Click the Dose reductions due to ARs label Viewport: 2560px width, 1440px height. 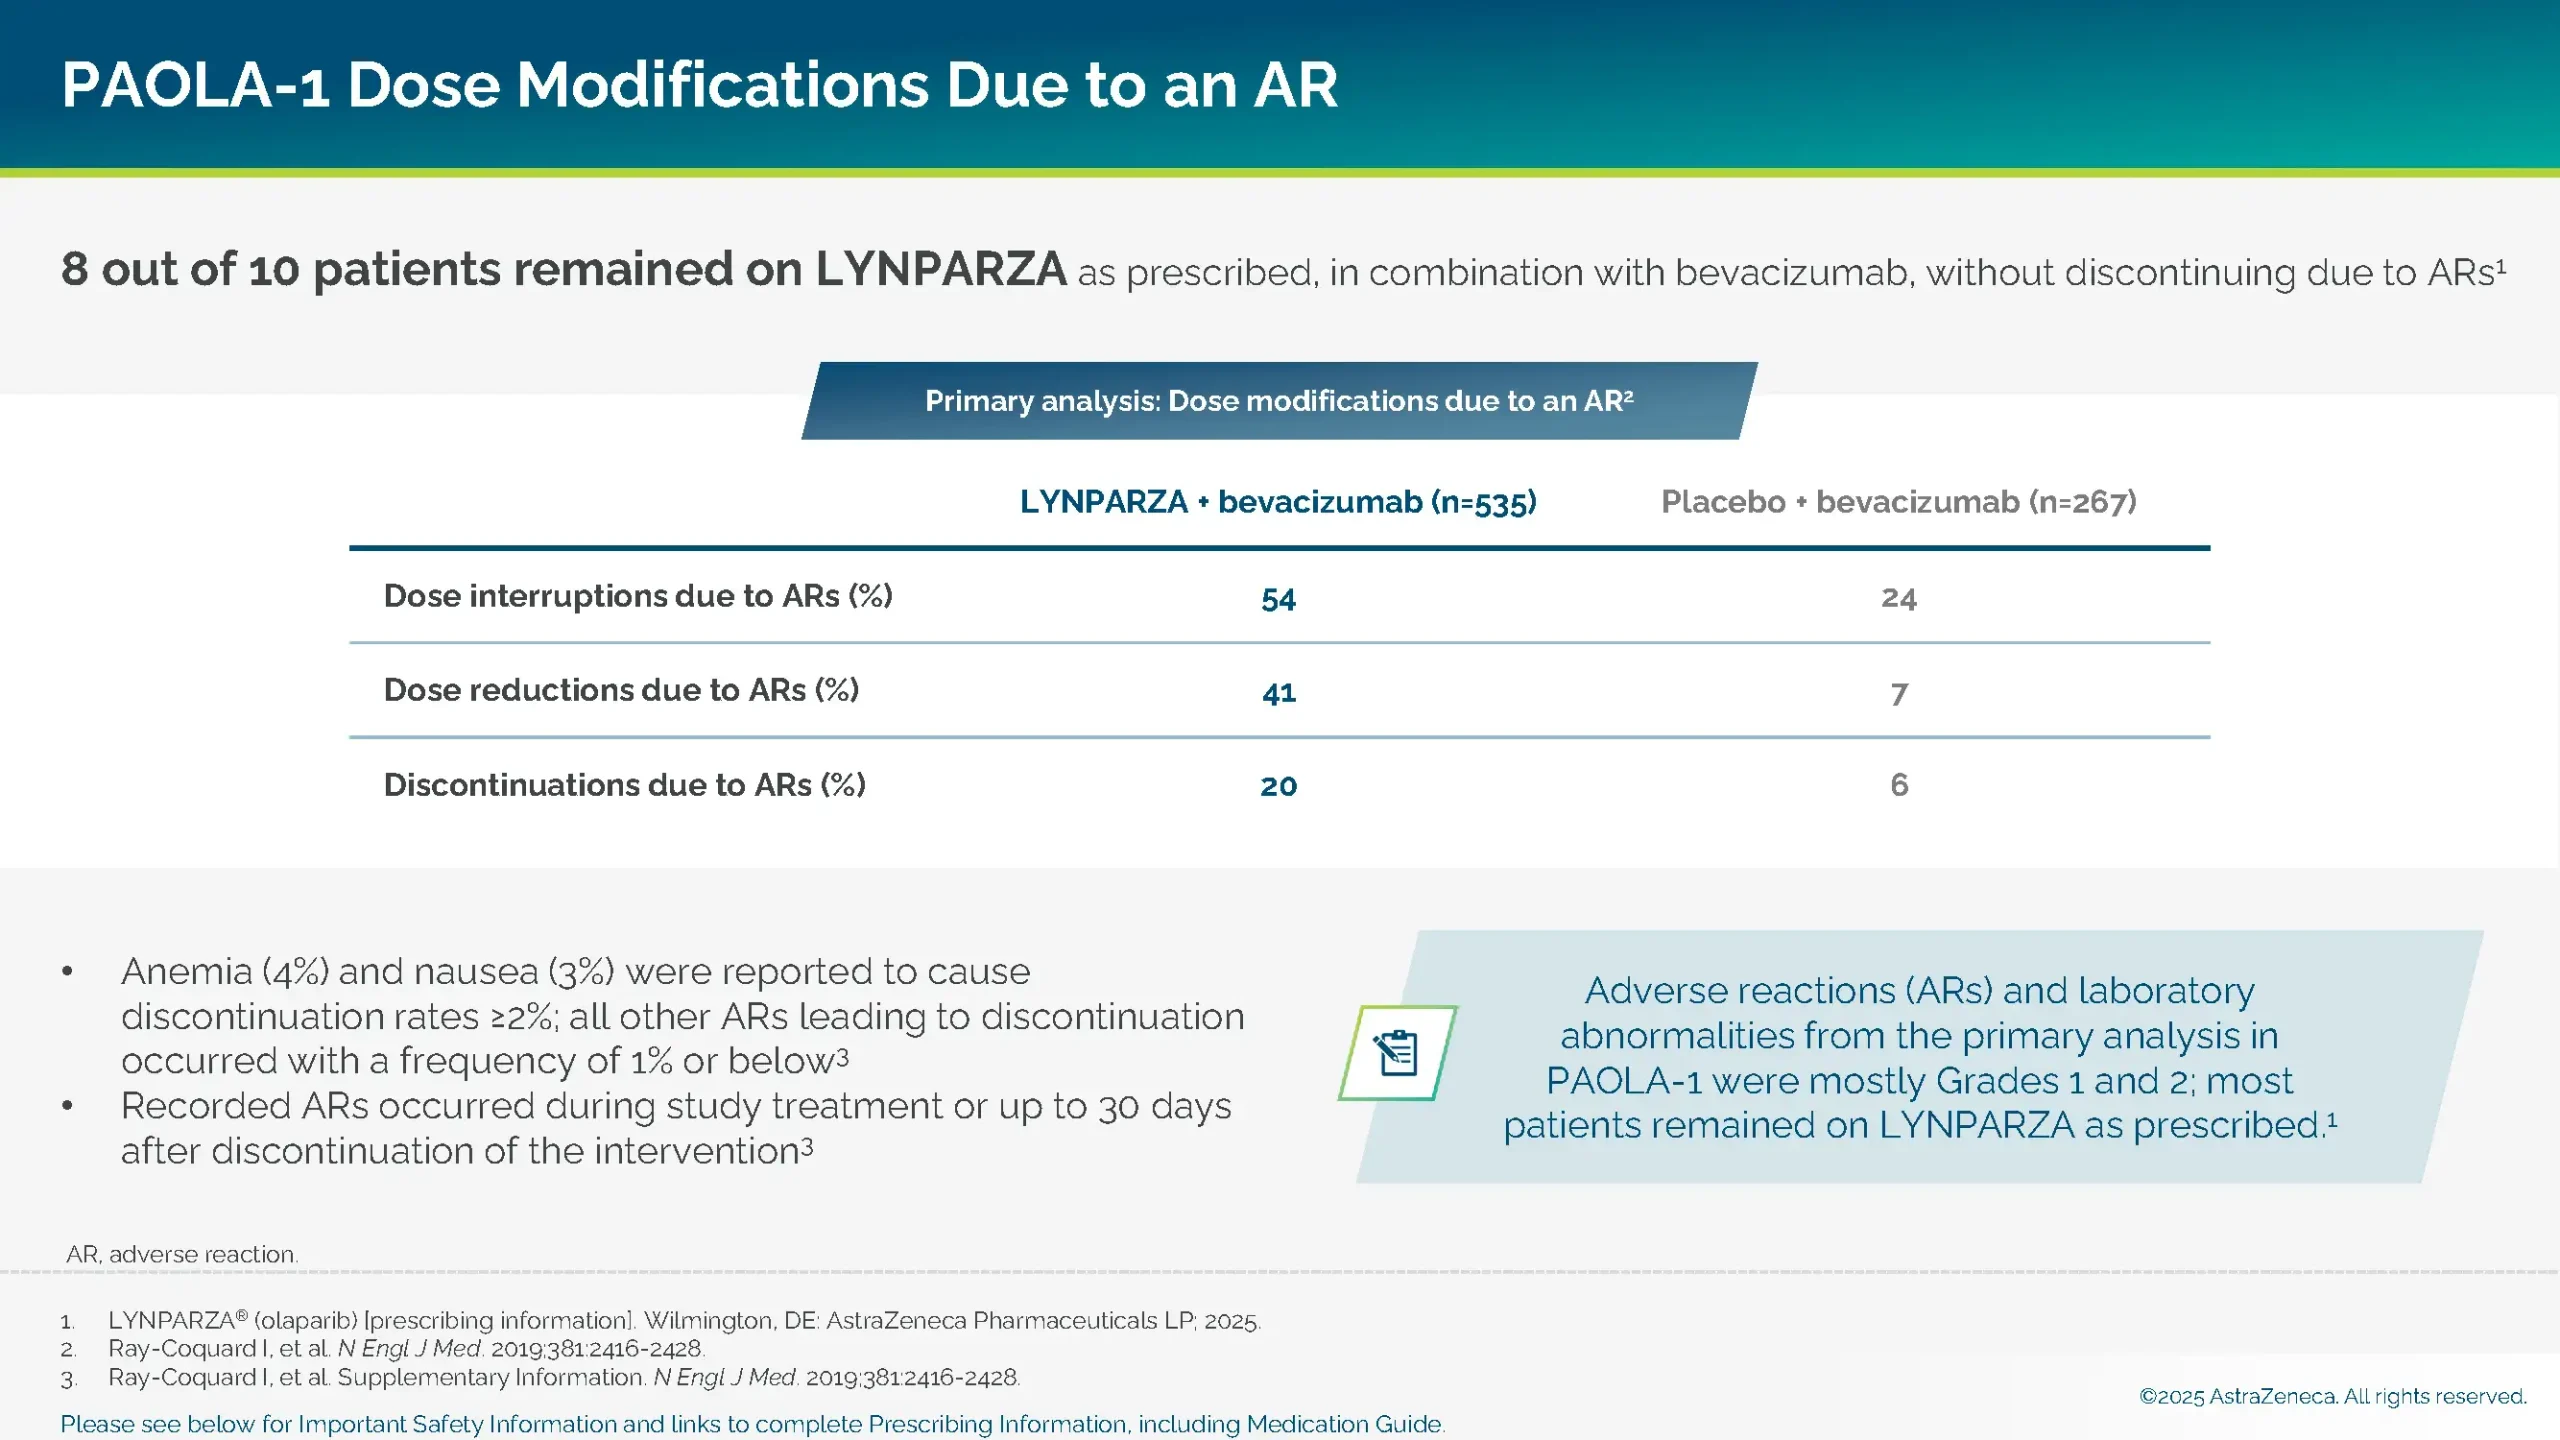(622, 690)
